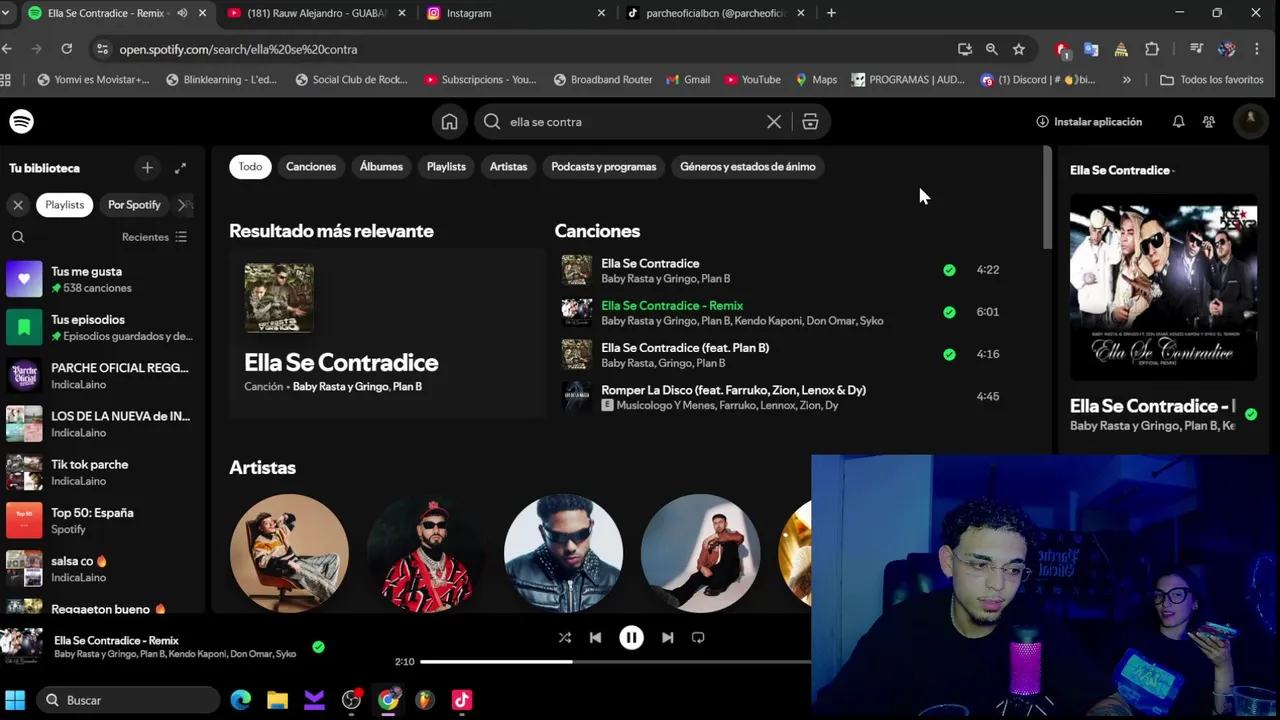Screen dimensions: 1280x720
Task: Toggle saved checkmark in now-playing bar
Action: (318, 647)
